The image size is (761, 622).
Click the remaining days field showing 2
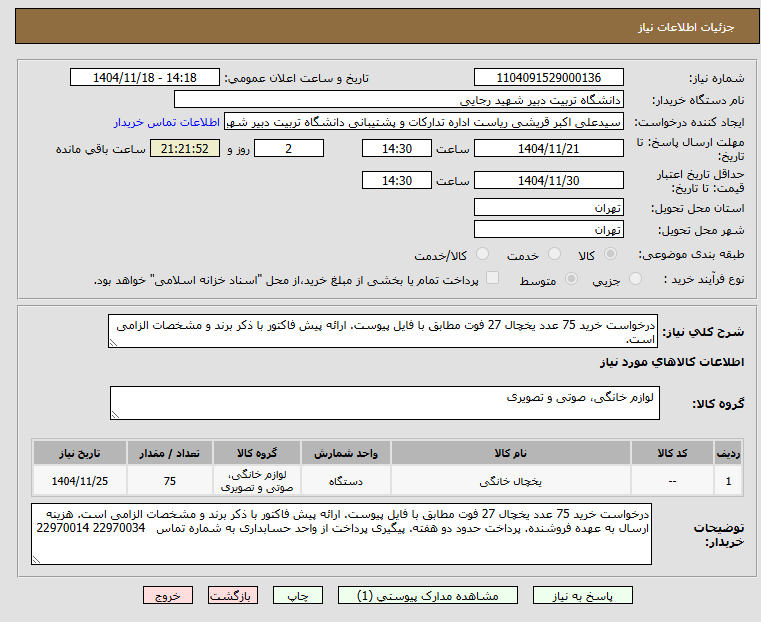[x=289, y=148]
